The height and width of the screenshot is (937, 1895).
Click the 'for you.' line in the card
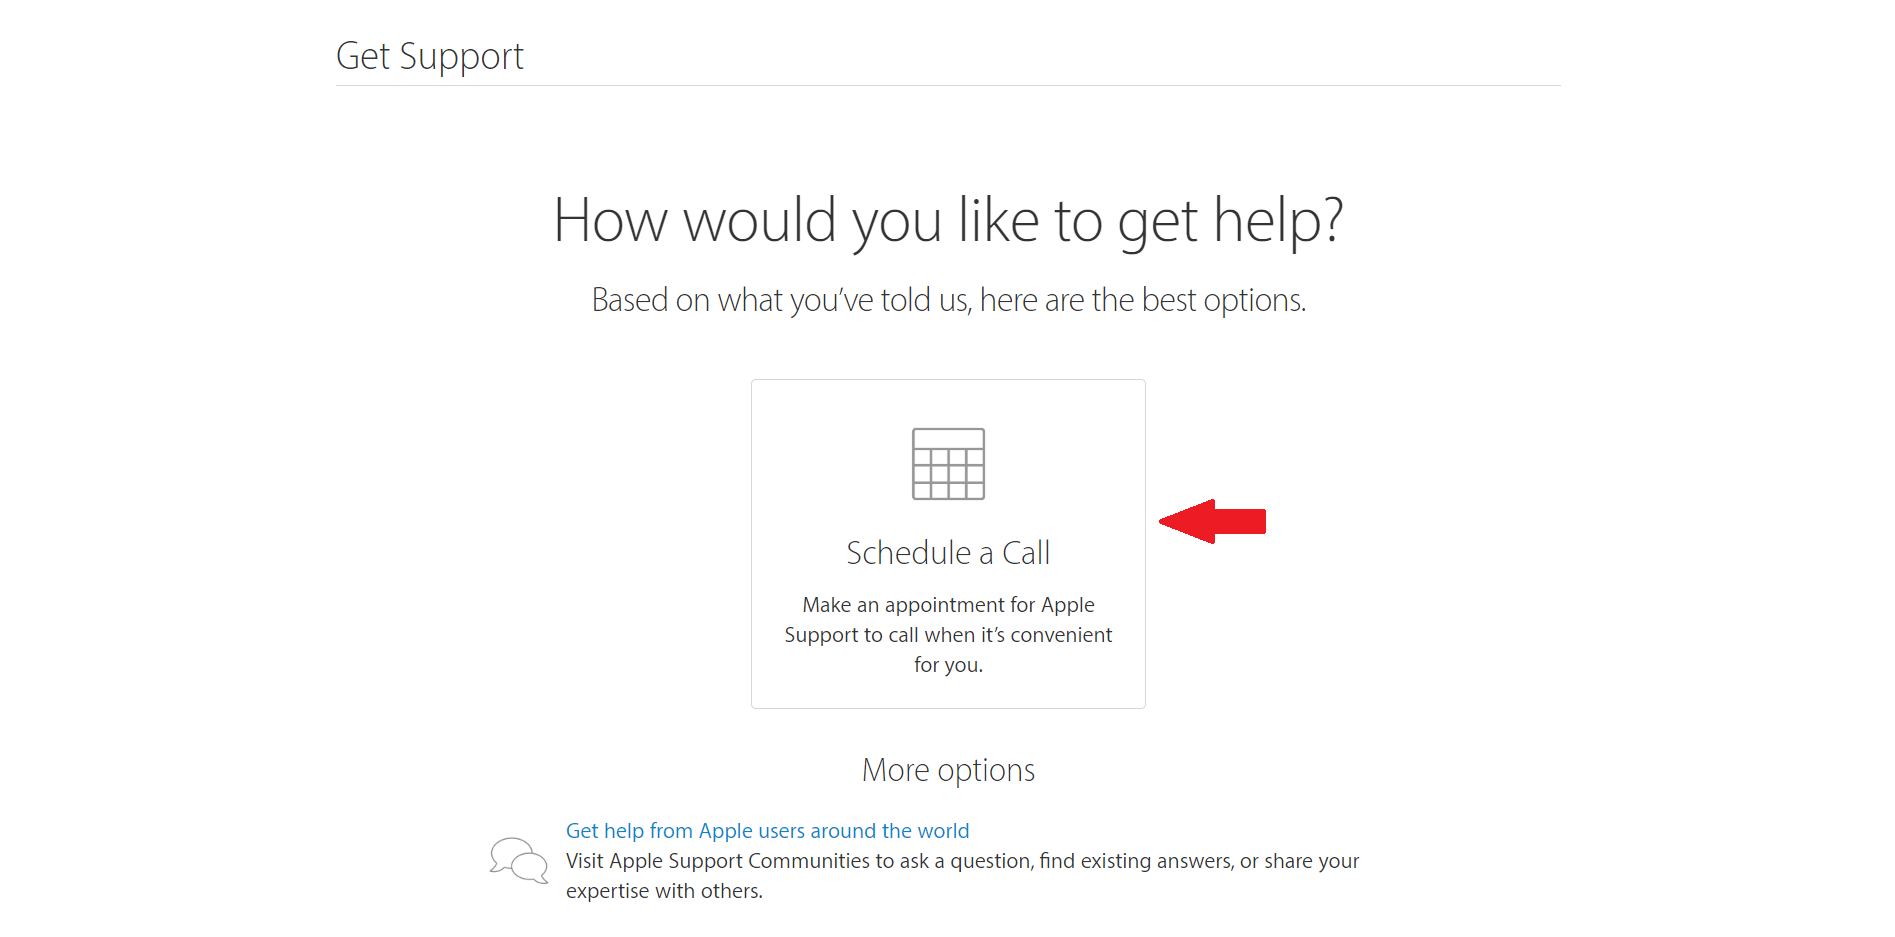click(x=948, y=665)
